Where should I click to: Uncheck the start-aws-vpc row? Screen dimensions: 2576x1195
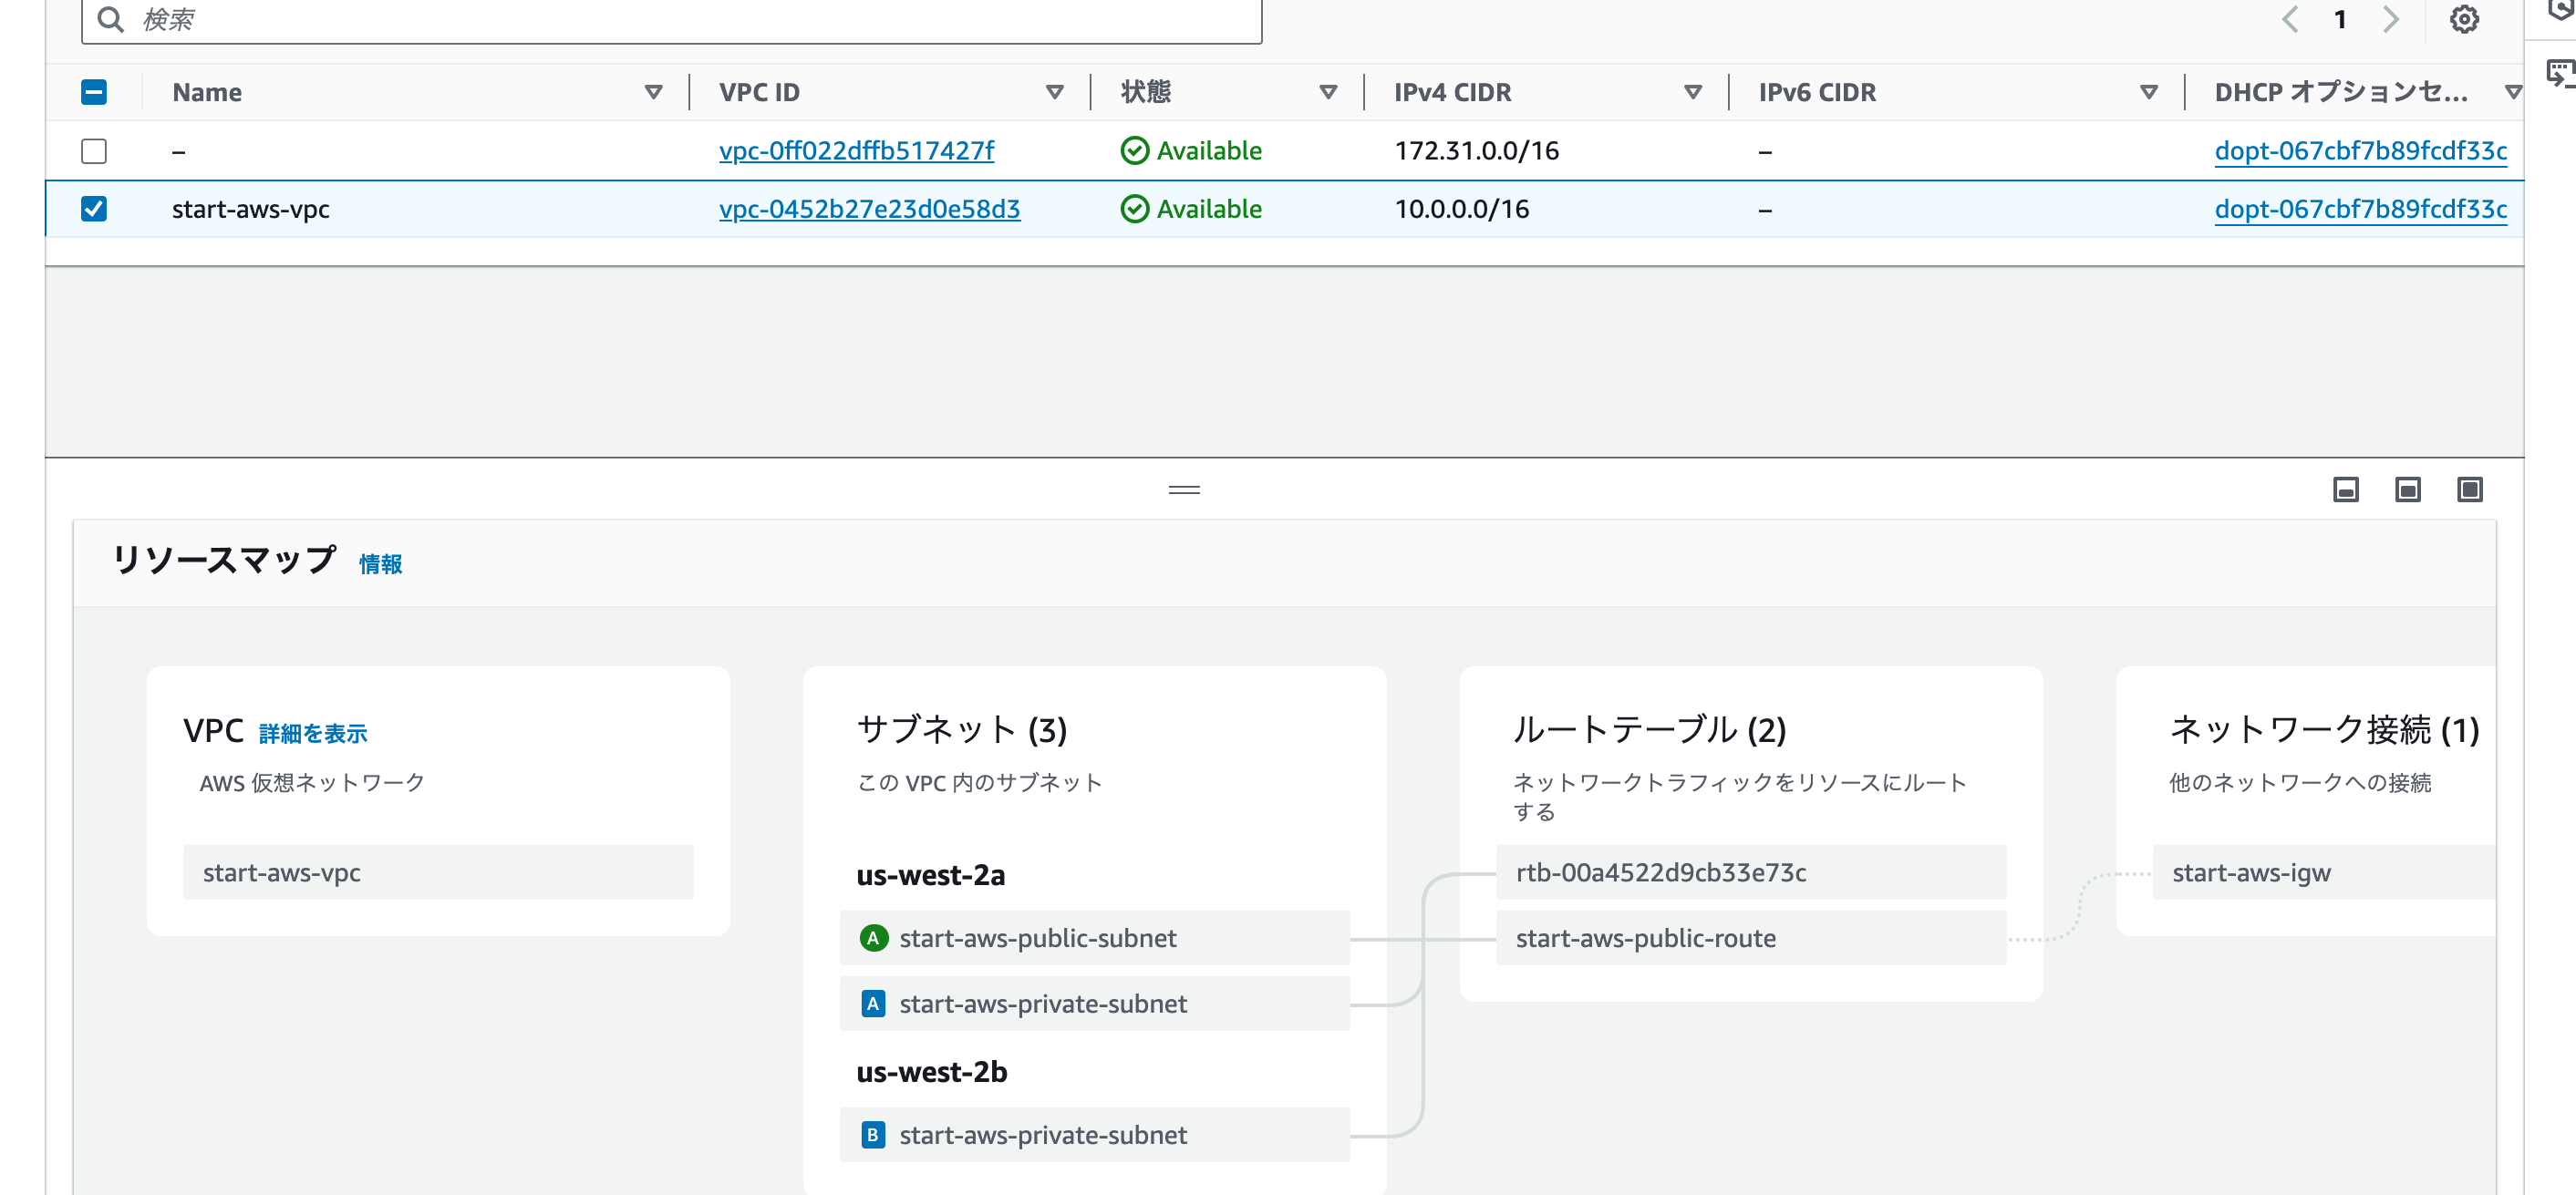pyautogui.click(x=95, y=209)
